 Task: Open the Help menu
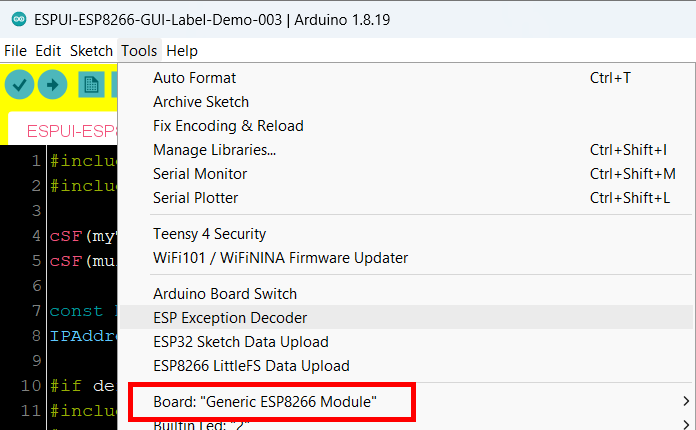coord(182,51)
